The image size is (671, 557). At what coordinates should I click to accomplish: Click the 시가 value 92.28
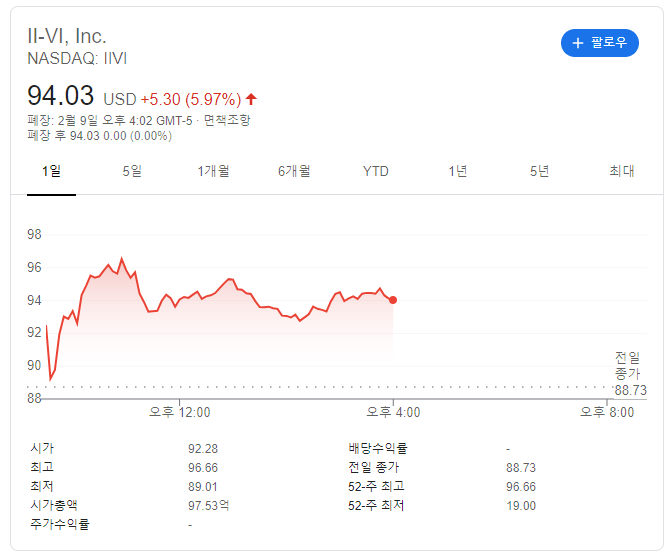(203, 449)
